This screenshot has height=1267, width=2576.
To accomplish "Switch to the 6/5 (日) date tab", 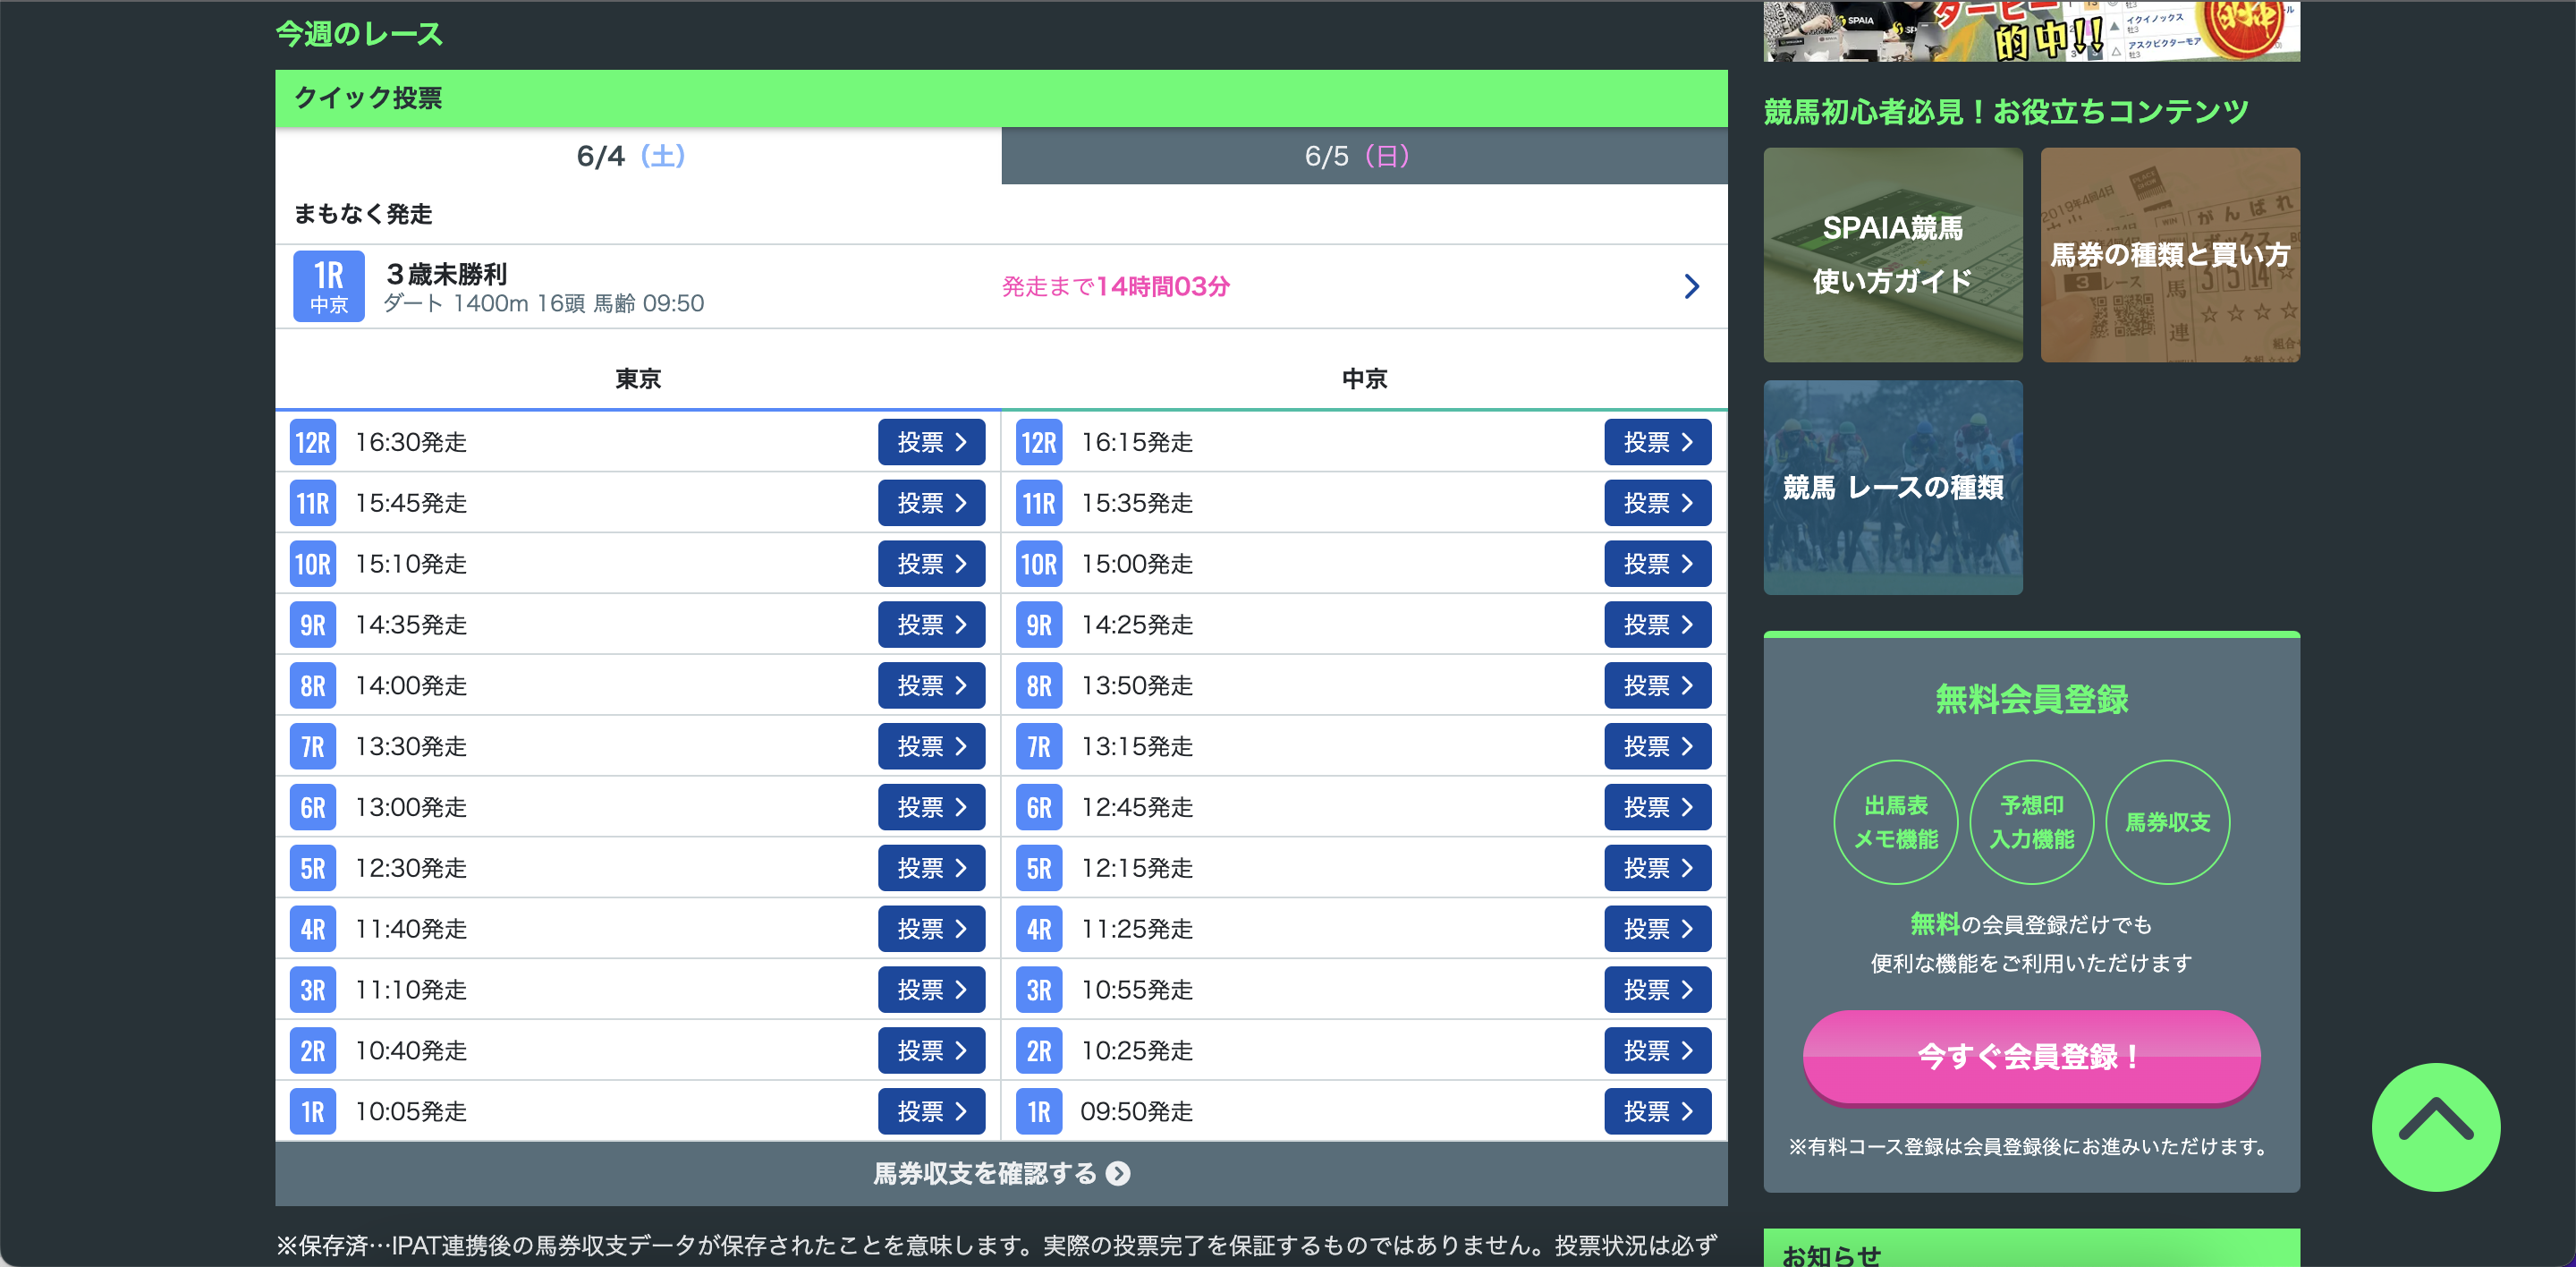I will pos(1364,156).
